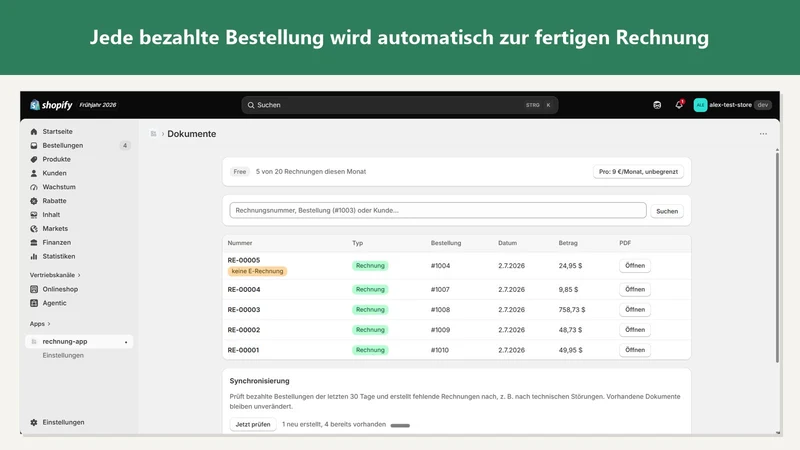Open PDF for invoice RE-00005

click(635, 265)
